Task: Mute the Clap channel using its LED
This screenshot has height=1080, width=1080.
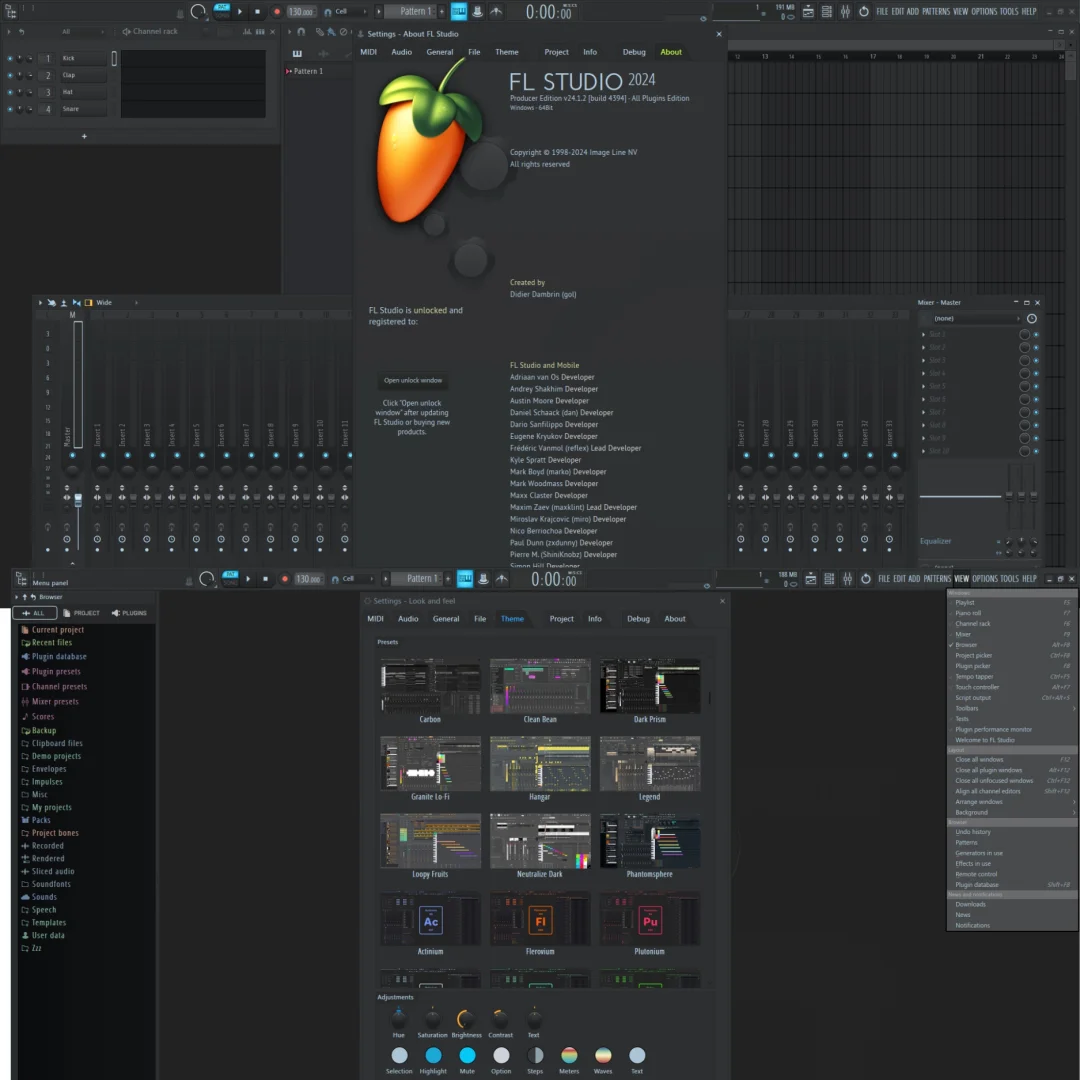Action: [10, 75]
